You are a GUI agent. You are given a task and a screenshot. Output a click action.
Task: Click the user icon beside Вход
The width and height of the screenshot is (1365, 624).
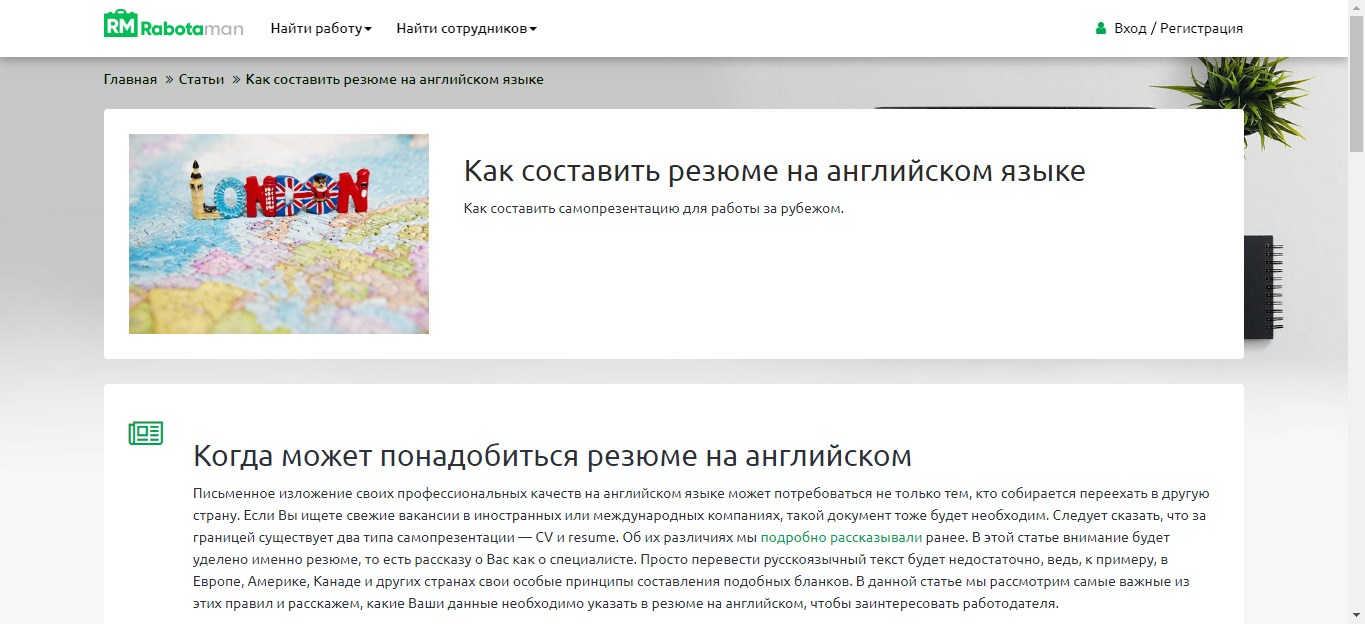click(1101, 28)
